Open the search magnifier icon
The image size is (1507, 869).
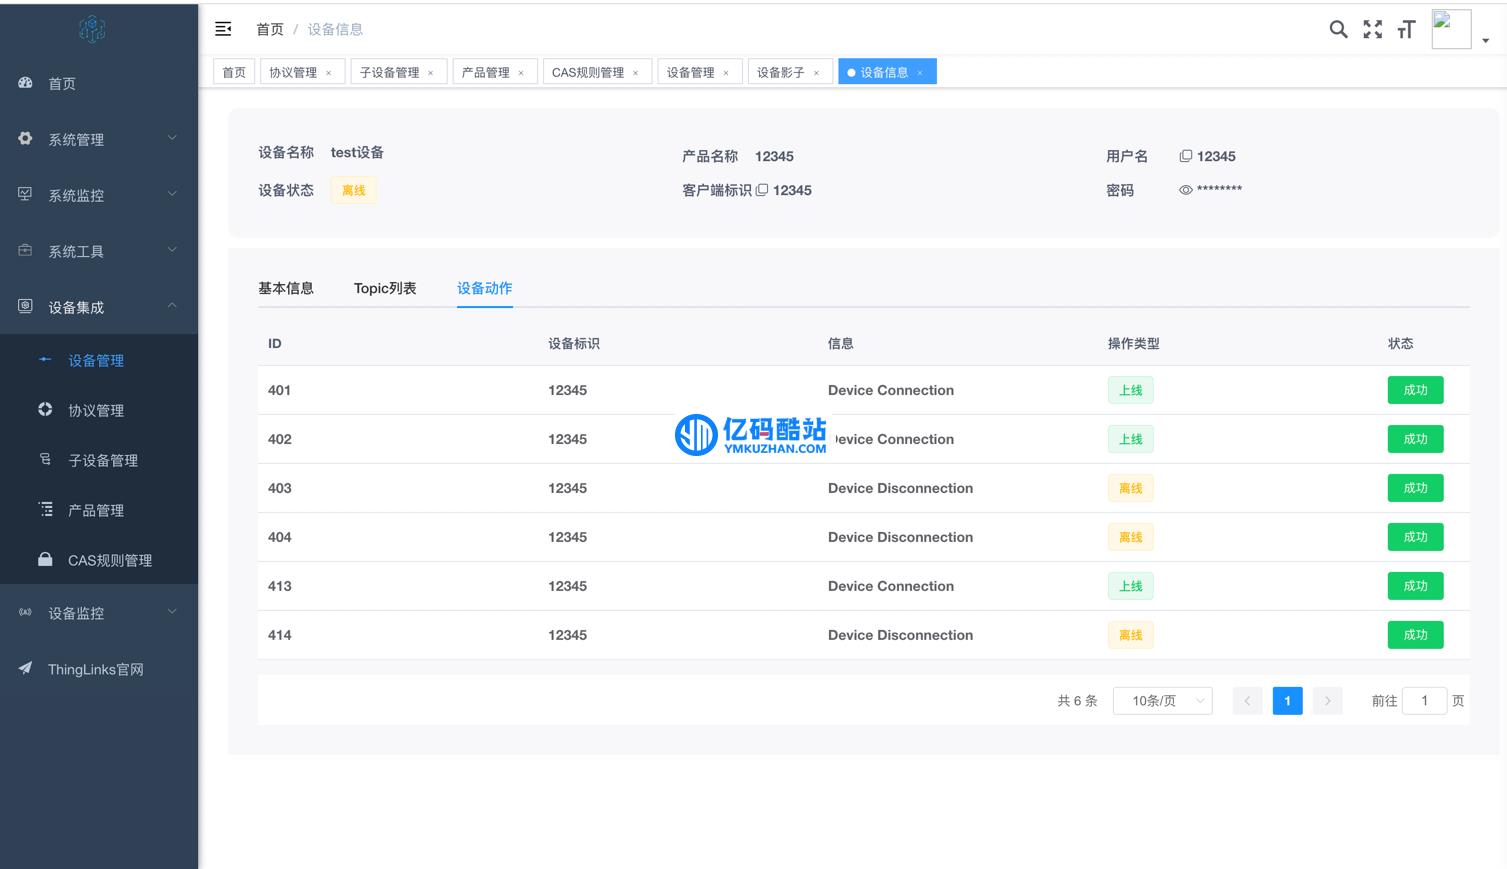pyautogui.click(x=1338, y=29)
